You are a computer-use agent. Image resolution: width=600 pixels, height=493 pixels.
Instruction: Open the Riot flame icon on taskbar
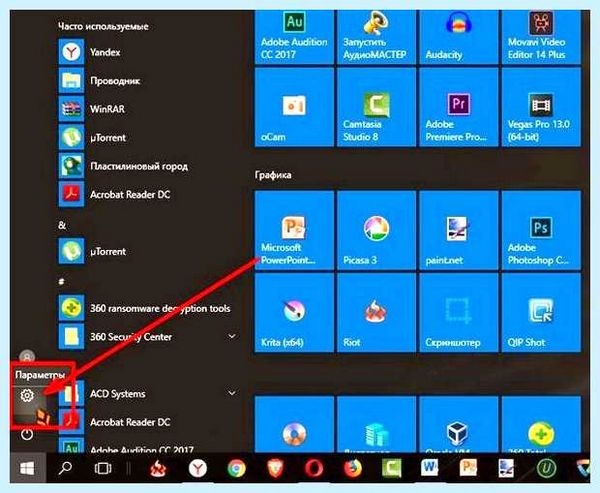pyautogui.click(x=158, y=469)
